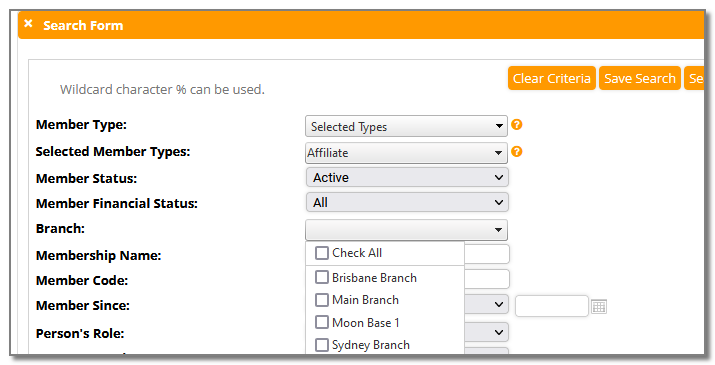Click the 'Wildcard character % can be used.' text
This screenshot has height=365, width=715.
point(162,89)
